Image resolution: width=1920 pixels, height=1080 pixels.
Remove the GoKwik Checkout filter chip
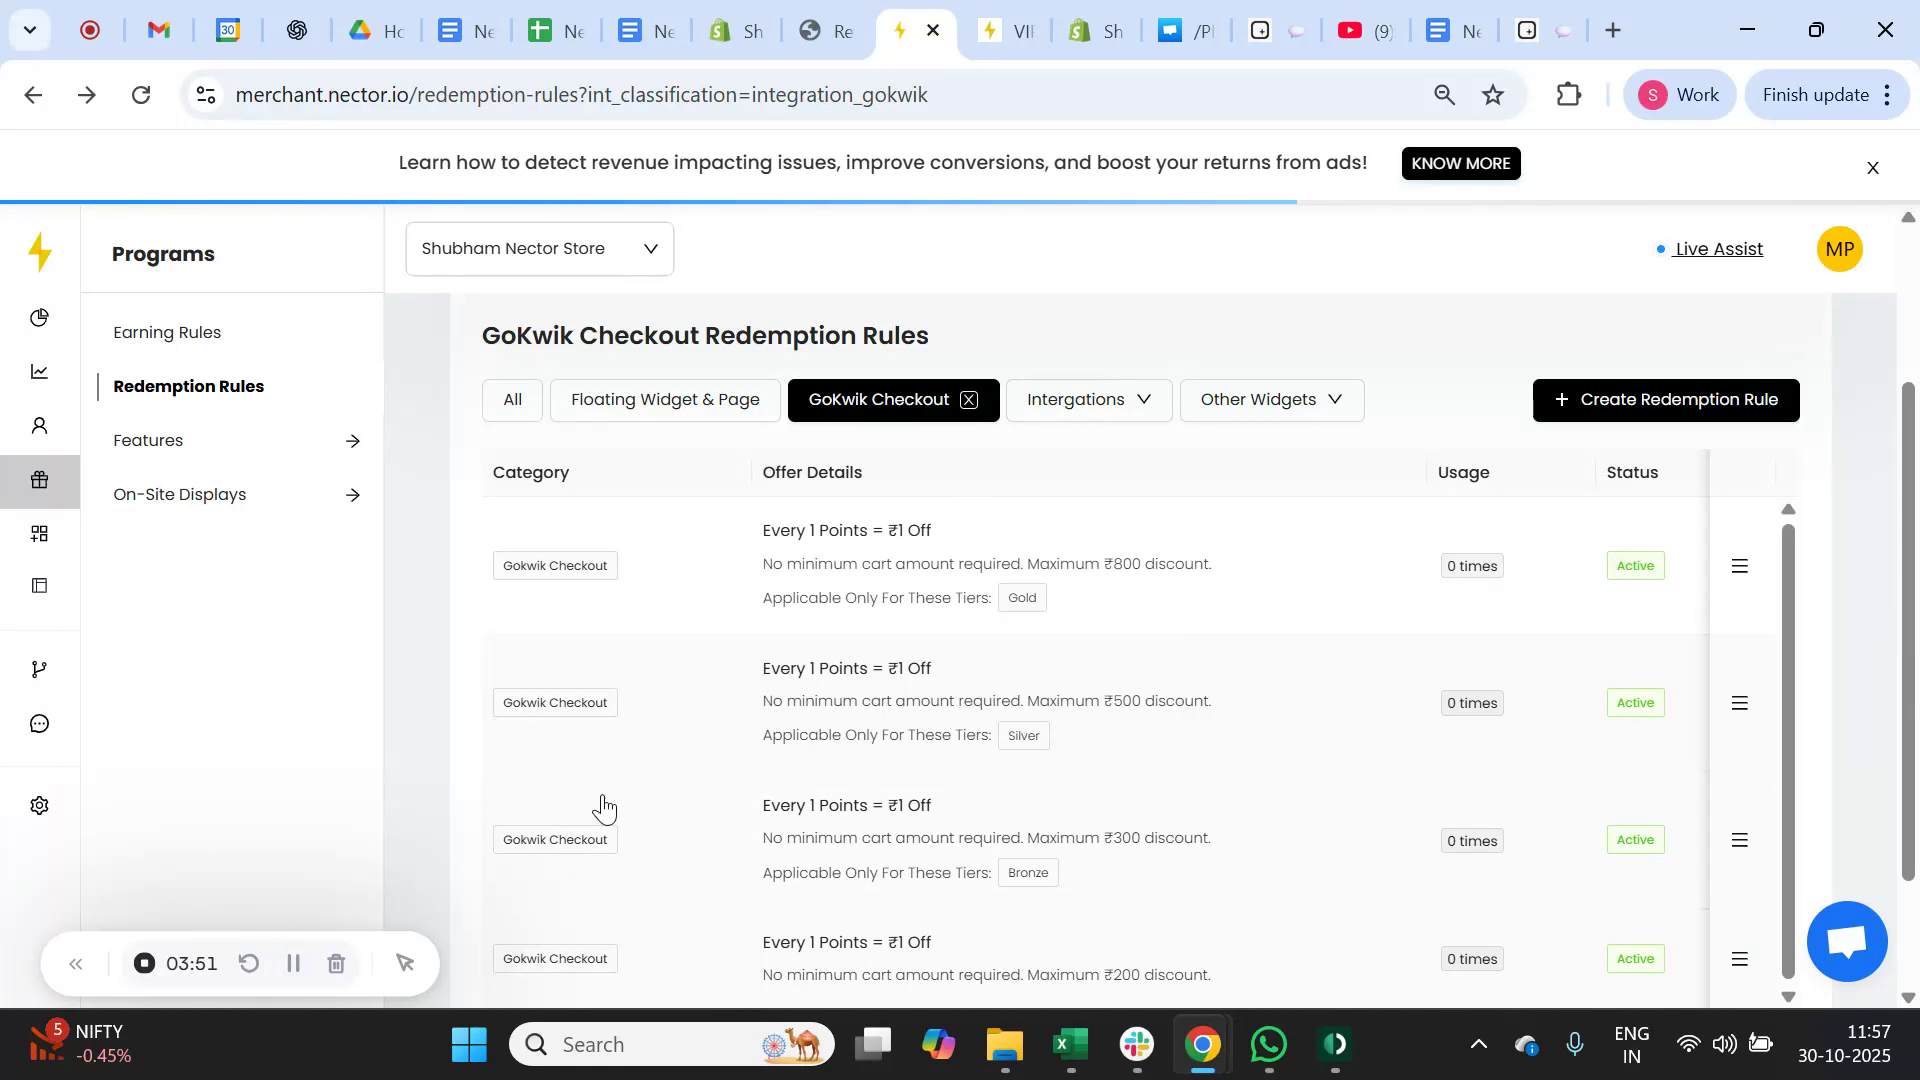(x=967, y=399)
